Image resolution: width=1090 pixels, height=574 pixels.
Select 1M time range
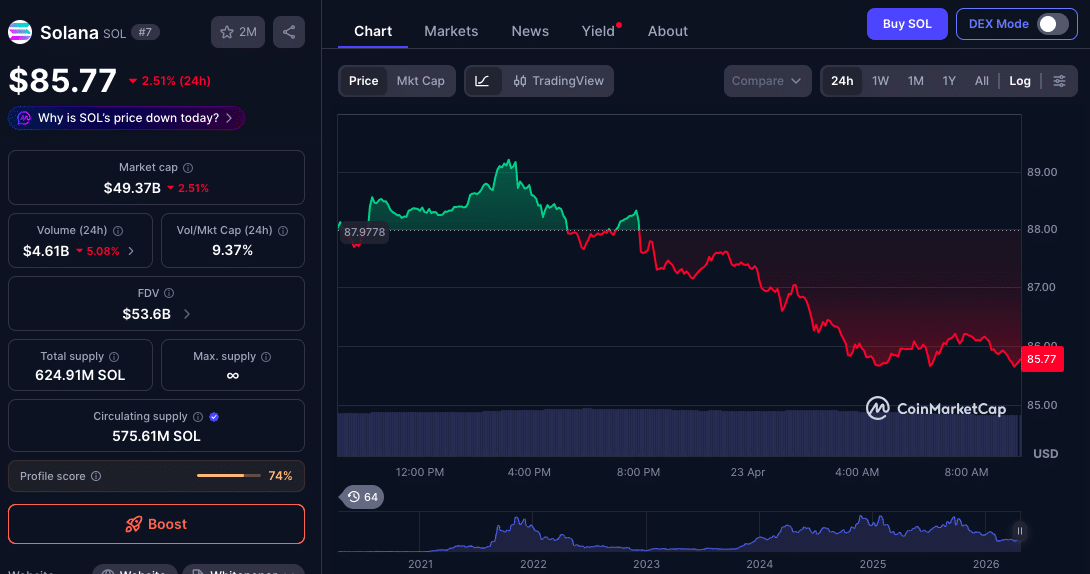916,81
